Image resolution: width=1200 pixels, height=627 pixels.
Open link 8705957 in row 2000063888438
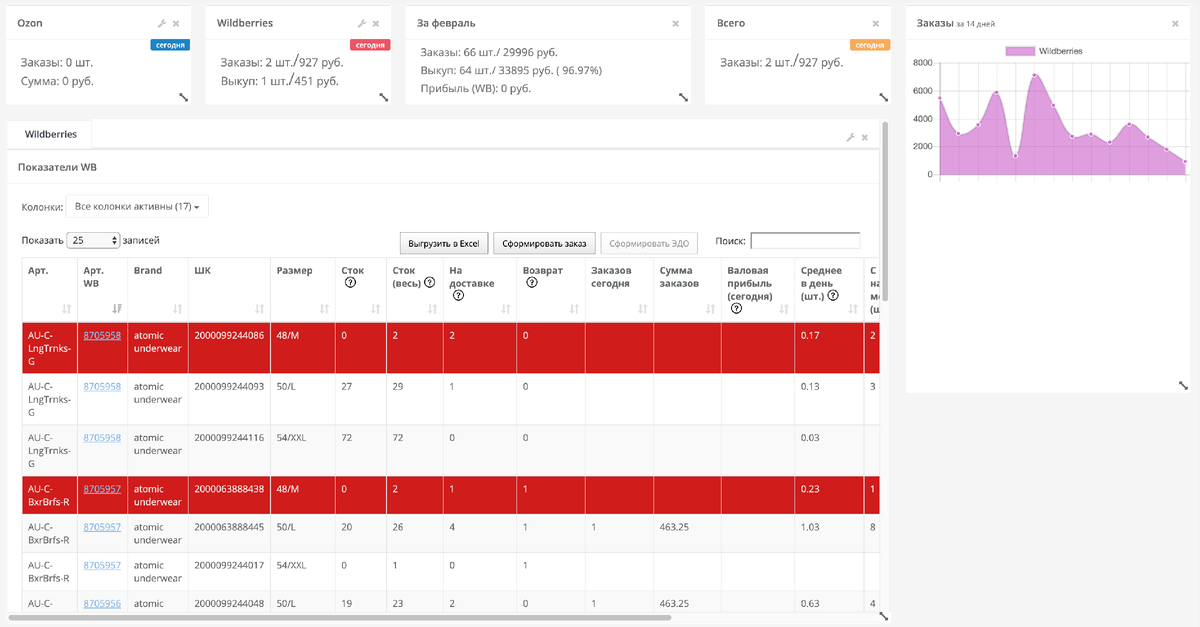[x=102, y=489]
